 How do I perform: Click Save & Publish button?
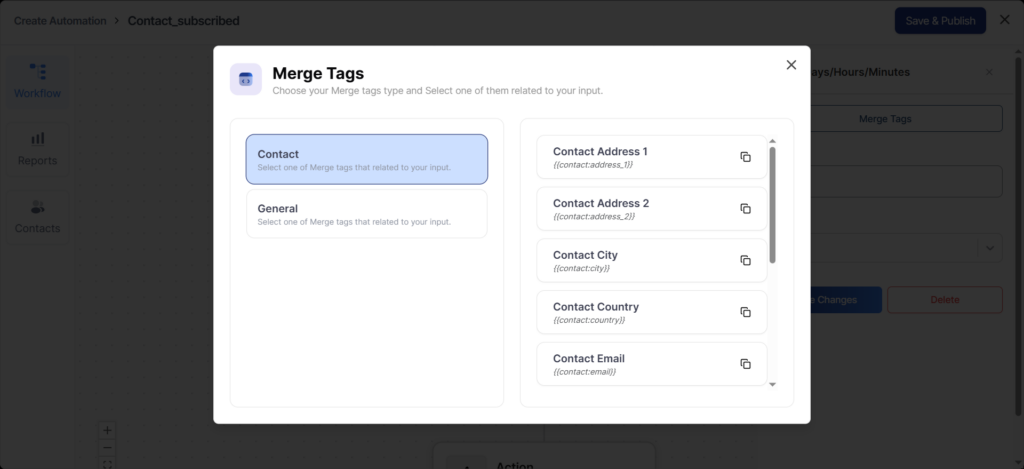(x=939, y=21)
